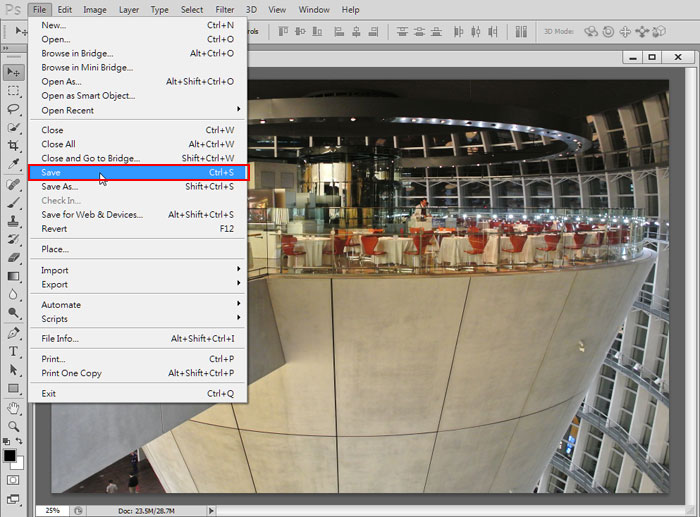Expand the toolbox with the double-arrow
700x517 pixels.
click(x=5, y=48)
